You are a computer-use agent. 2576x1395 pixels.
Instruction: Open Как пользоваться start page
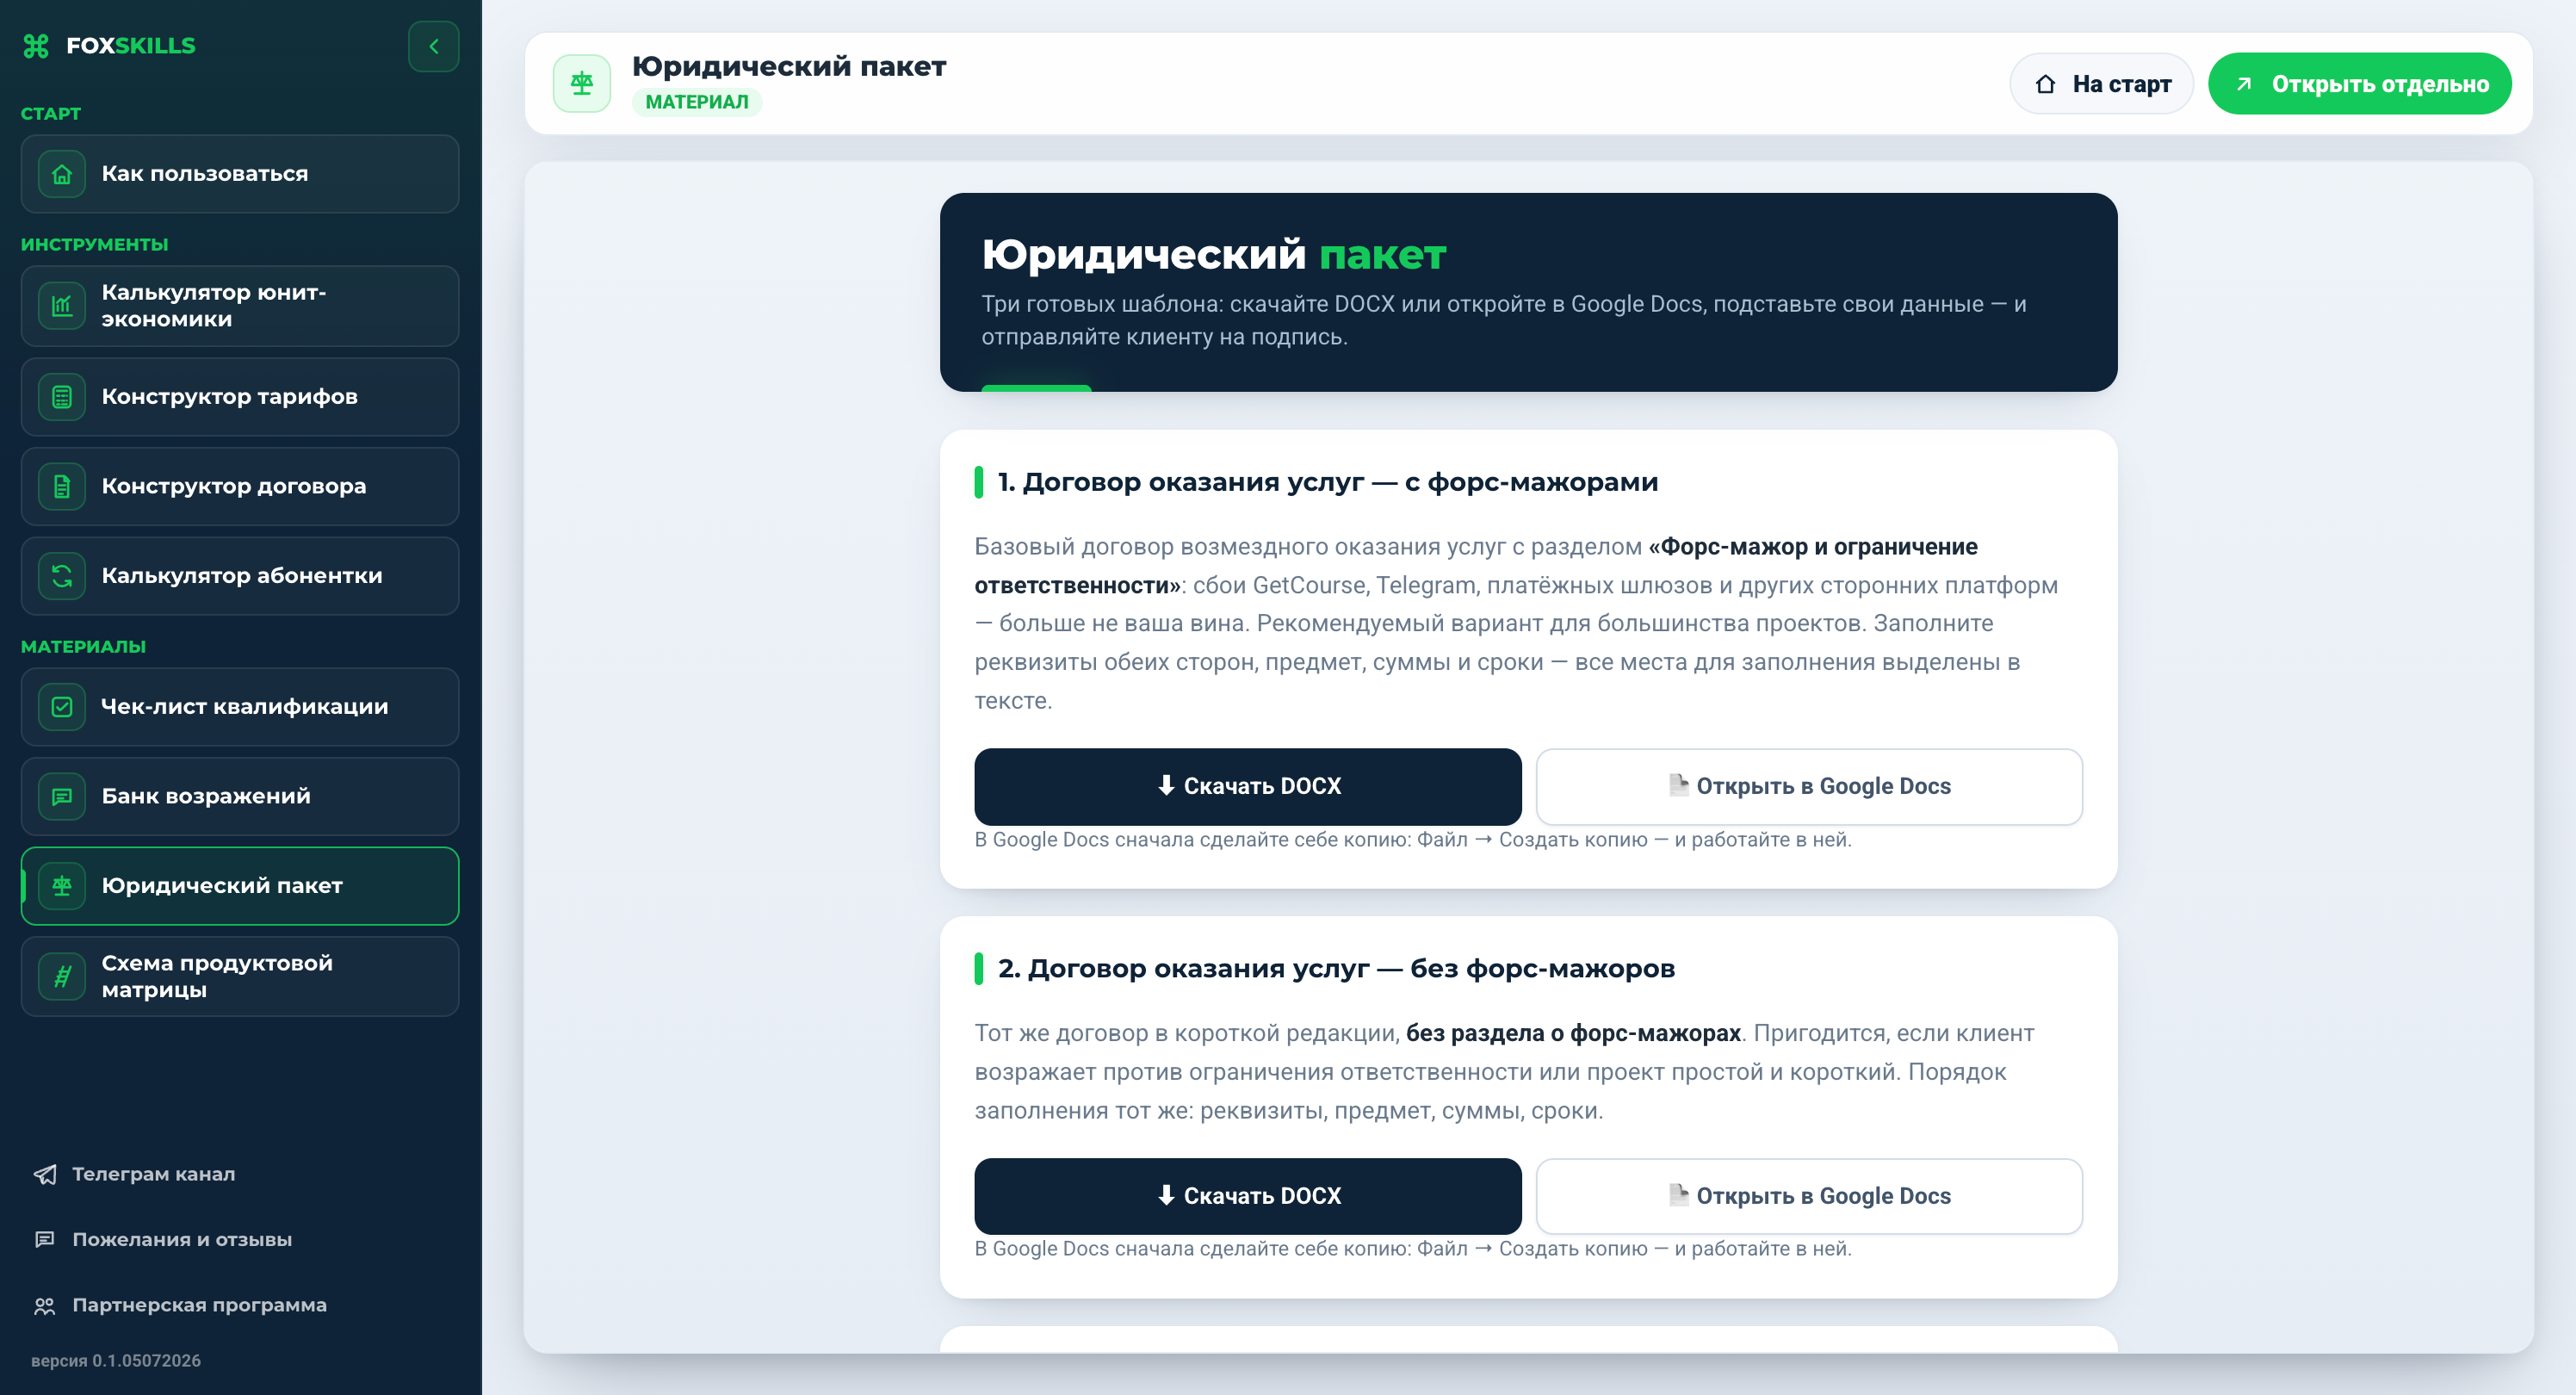[x=240, y=174]
